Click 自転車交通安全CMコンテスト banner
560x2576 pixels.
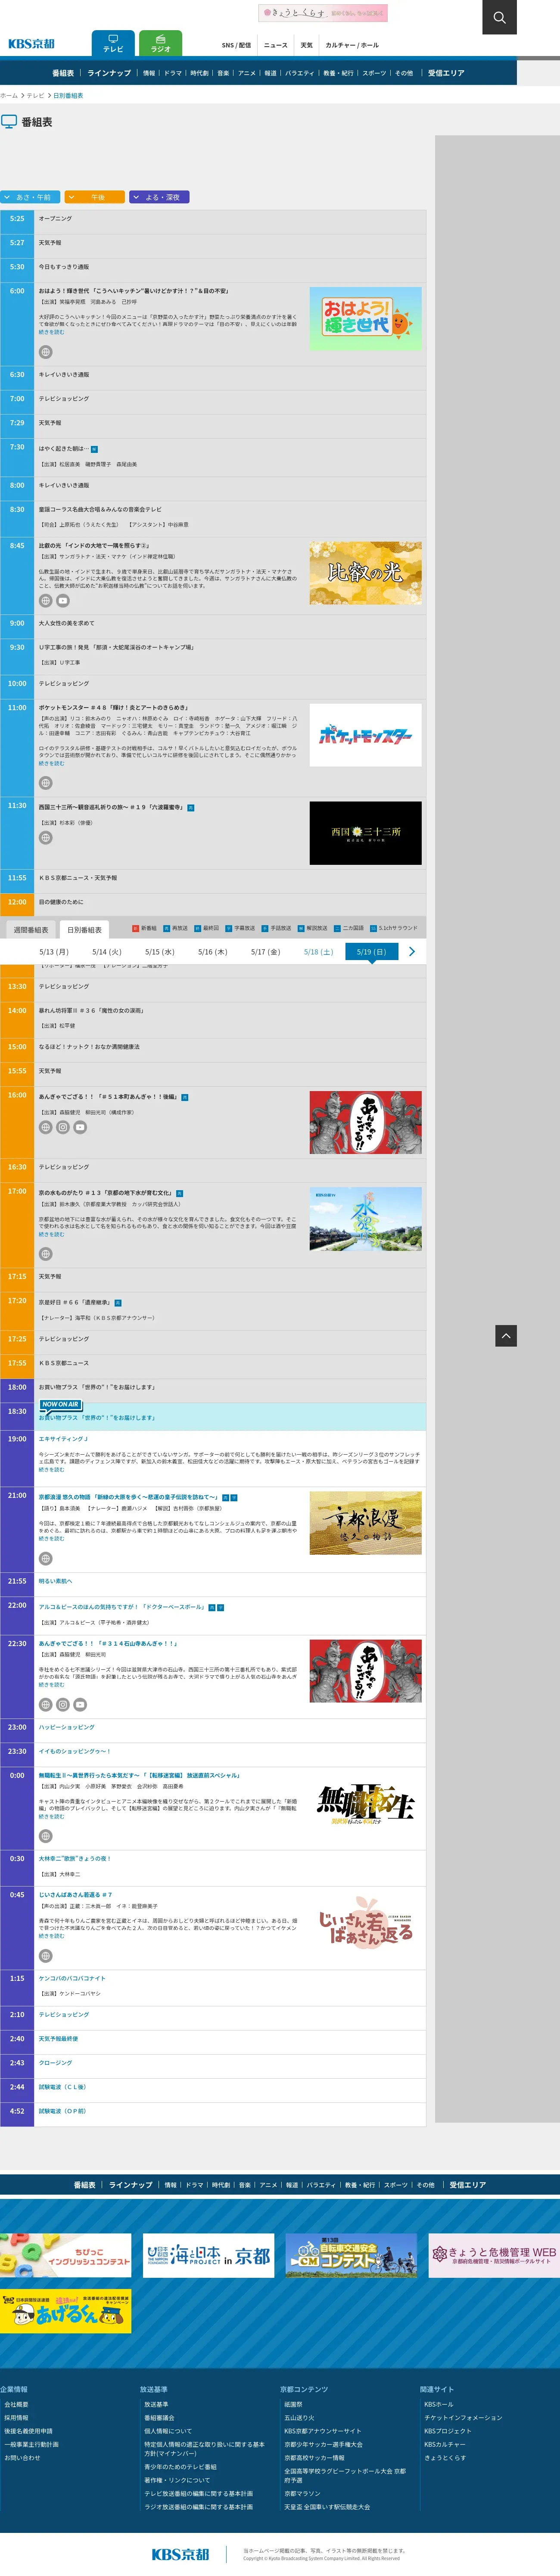pyautogui.click(x=352, y=2255)
